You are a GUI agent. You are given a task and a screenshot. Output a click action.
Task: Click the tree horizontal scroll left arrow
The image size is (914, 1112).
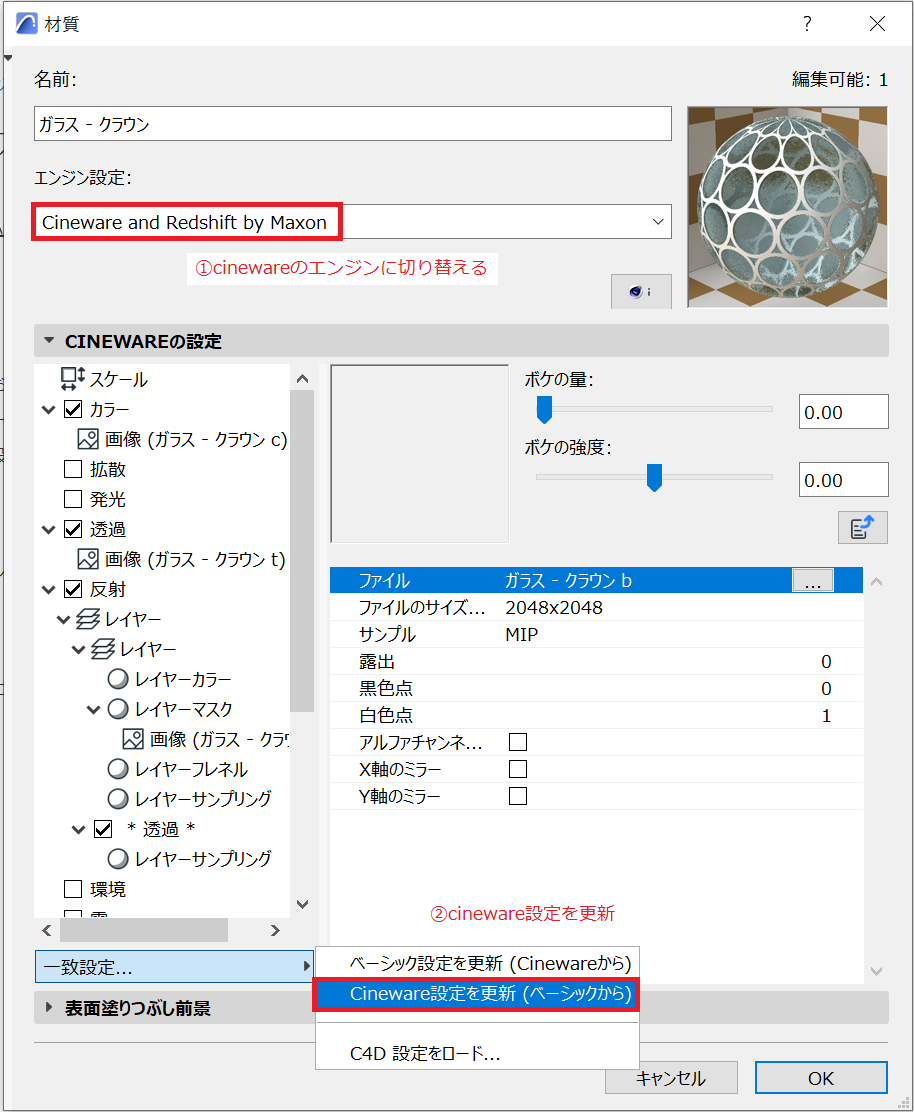click(x=47, y=930)
